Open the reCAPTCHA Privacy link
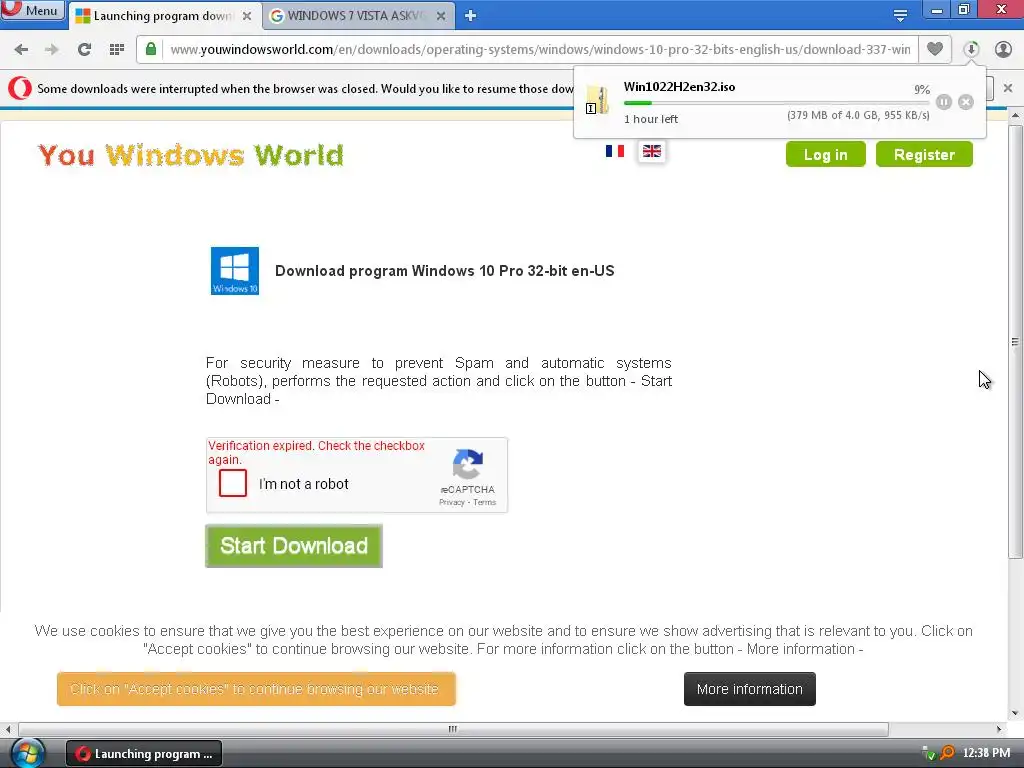 (451, 502)
